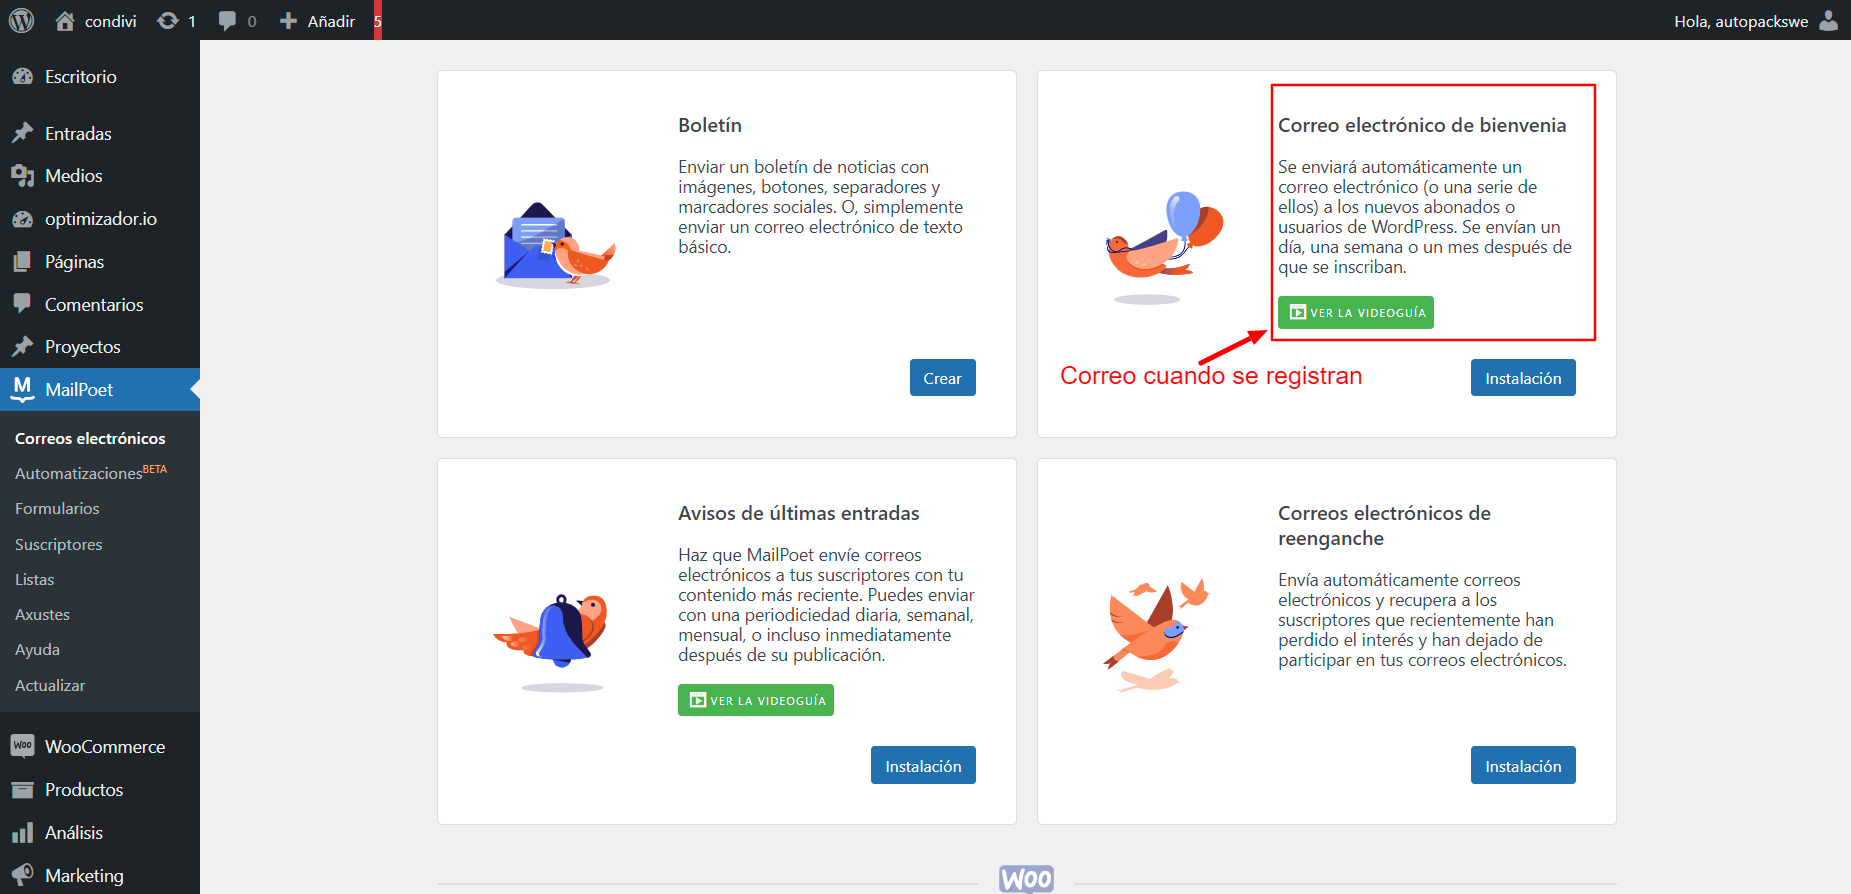Click Añadir label in admin bar

click(331, 21)
